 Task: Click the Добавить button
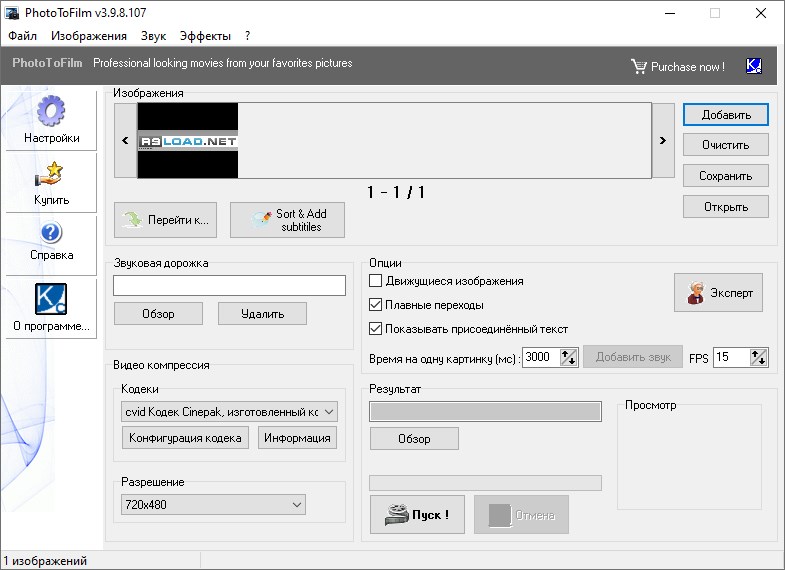coord(725,115)
